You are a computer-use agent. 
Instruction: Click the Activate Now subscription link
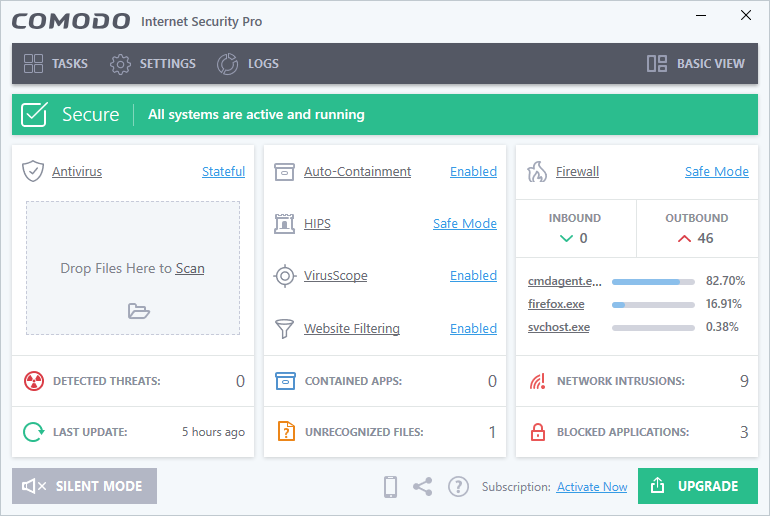click(592, 487)
